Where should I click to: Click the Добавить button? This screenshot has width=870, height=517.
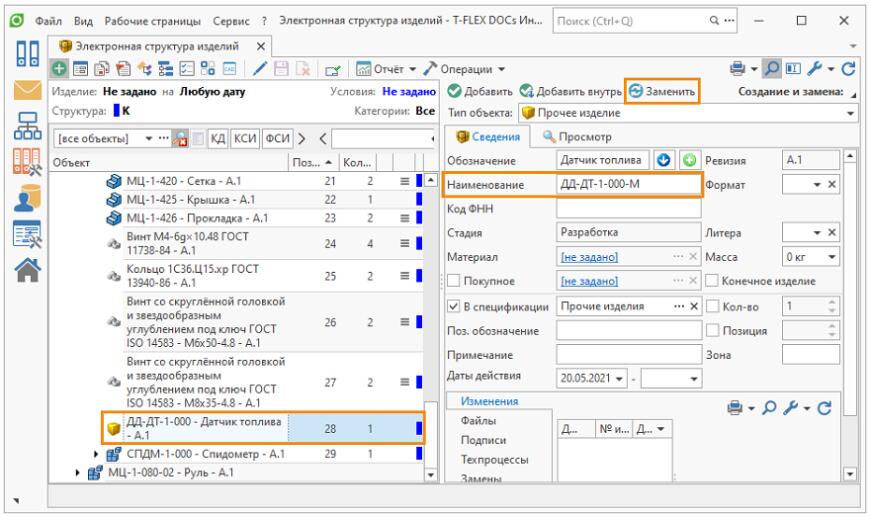pos(480,92)
